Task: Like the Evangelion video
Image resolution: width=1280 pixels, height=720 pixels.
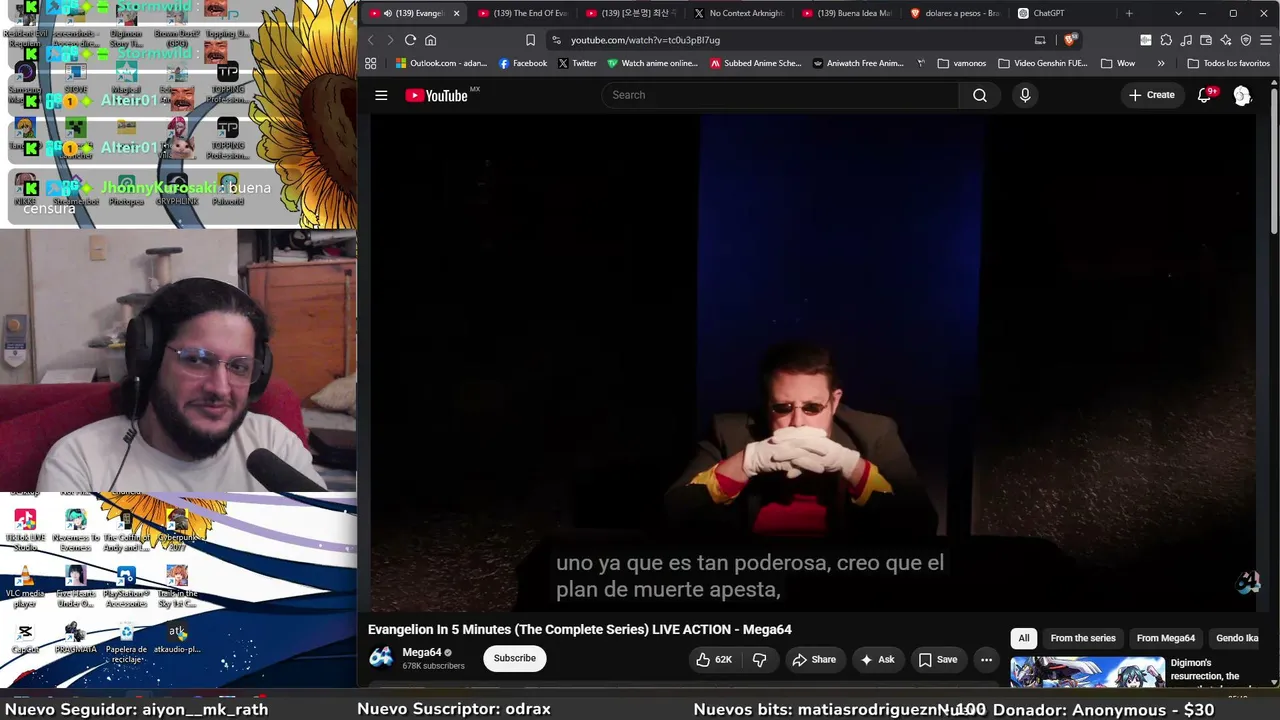Action: pos(714,659)
